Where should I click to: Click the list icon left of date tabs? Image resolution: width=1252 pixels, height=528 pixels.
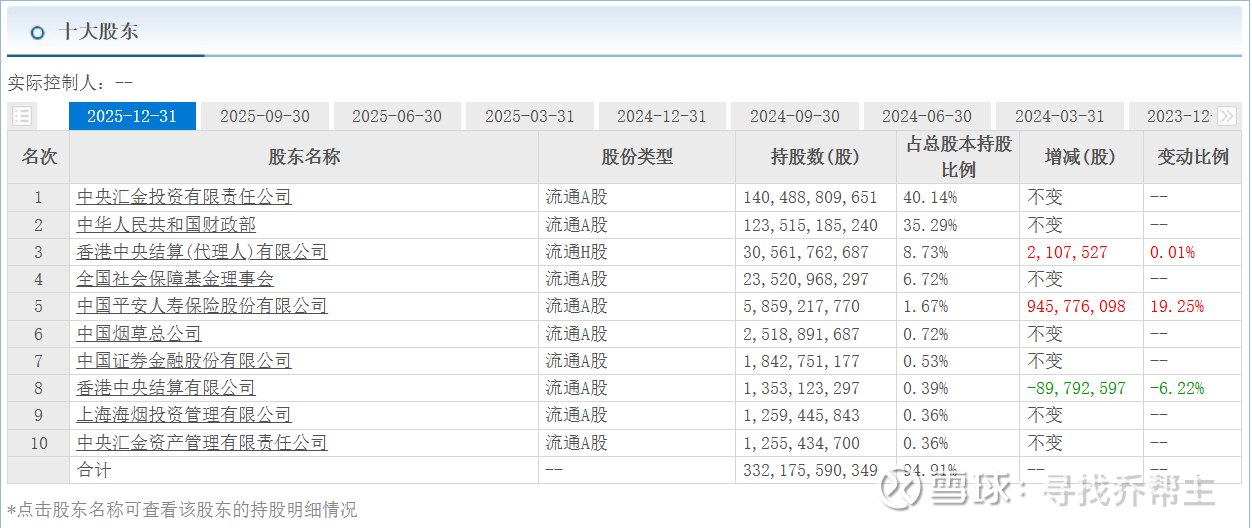[x=22, y=116]
